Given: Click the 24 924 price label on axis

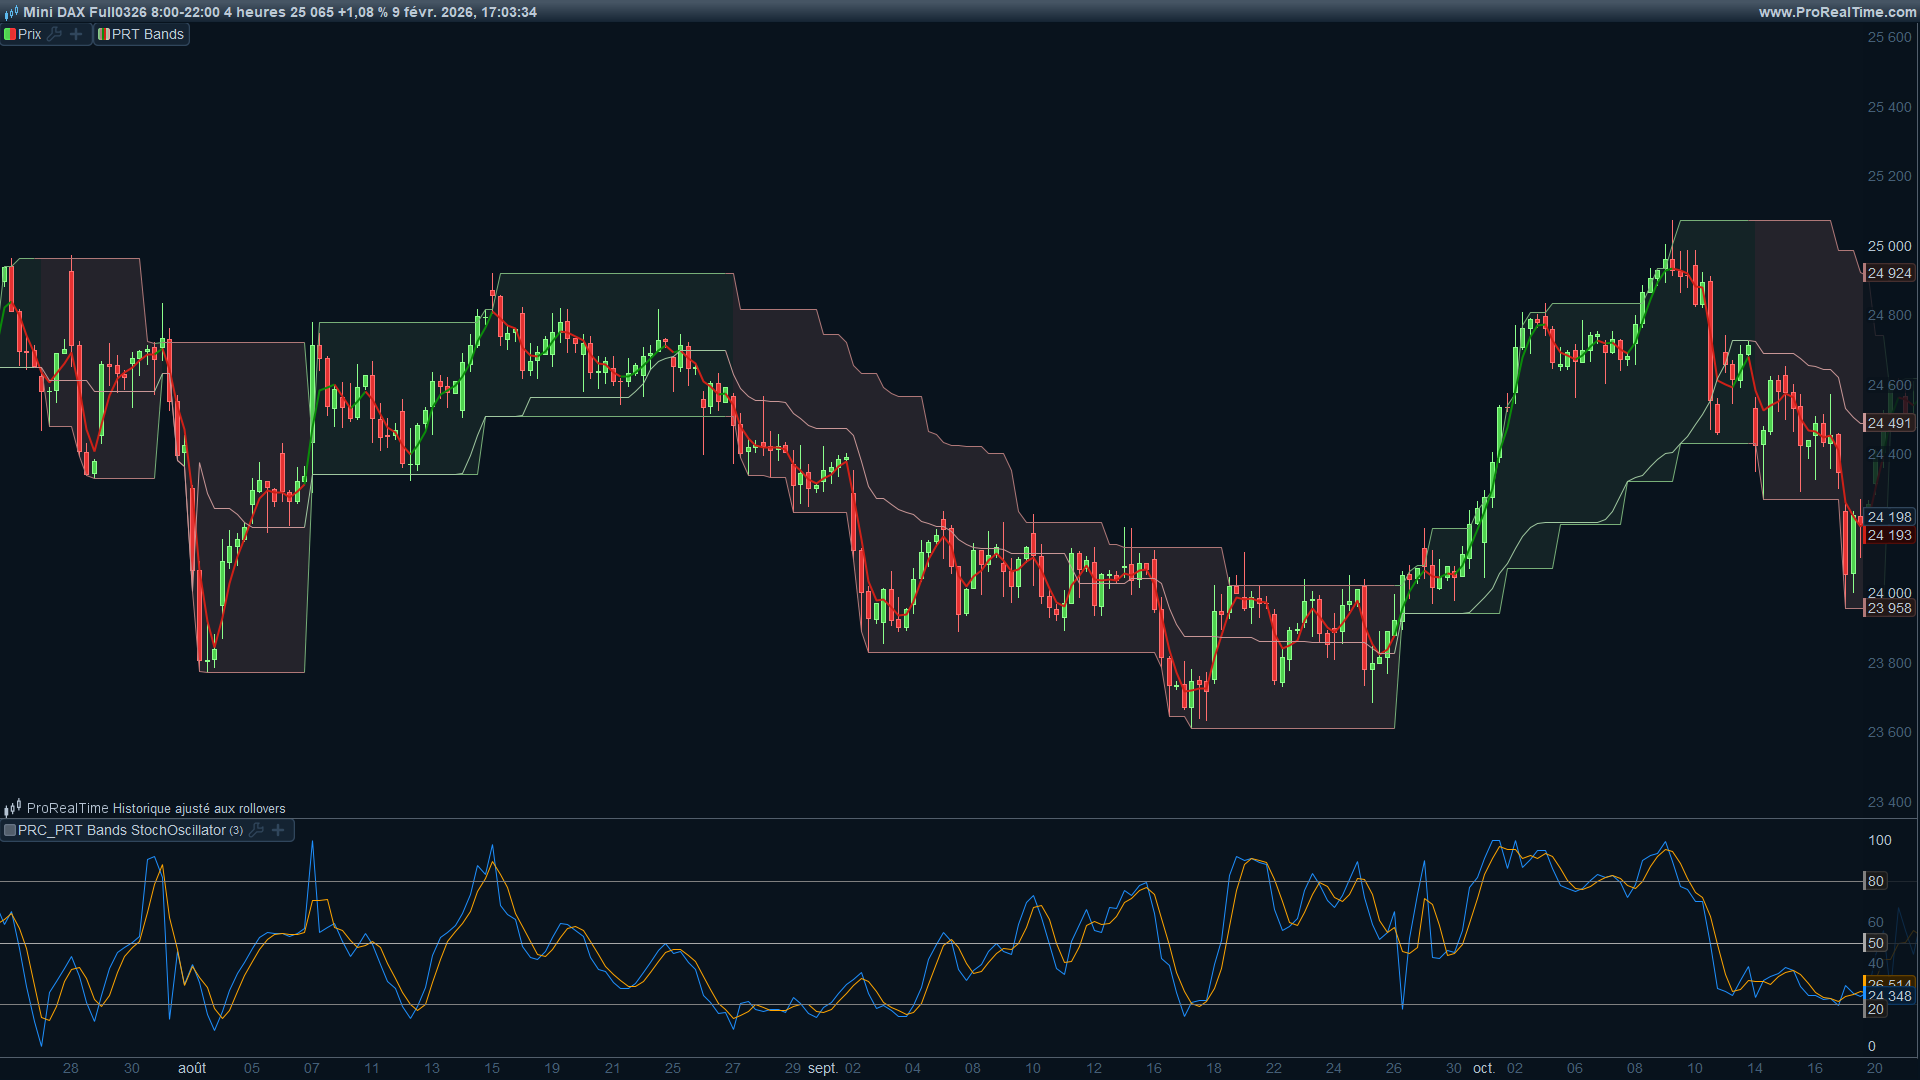Looking at the screenshot, I should coord(1888,273).
